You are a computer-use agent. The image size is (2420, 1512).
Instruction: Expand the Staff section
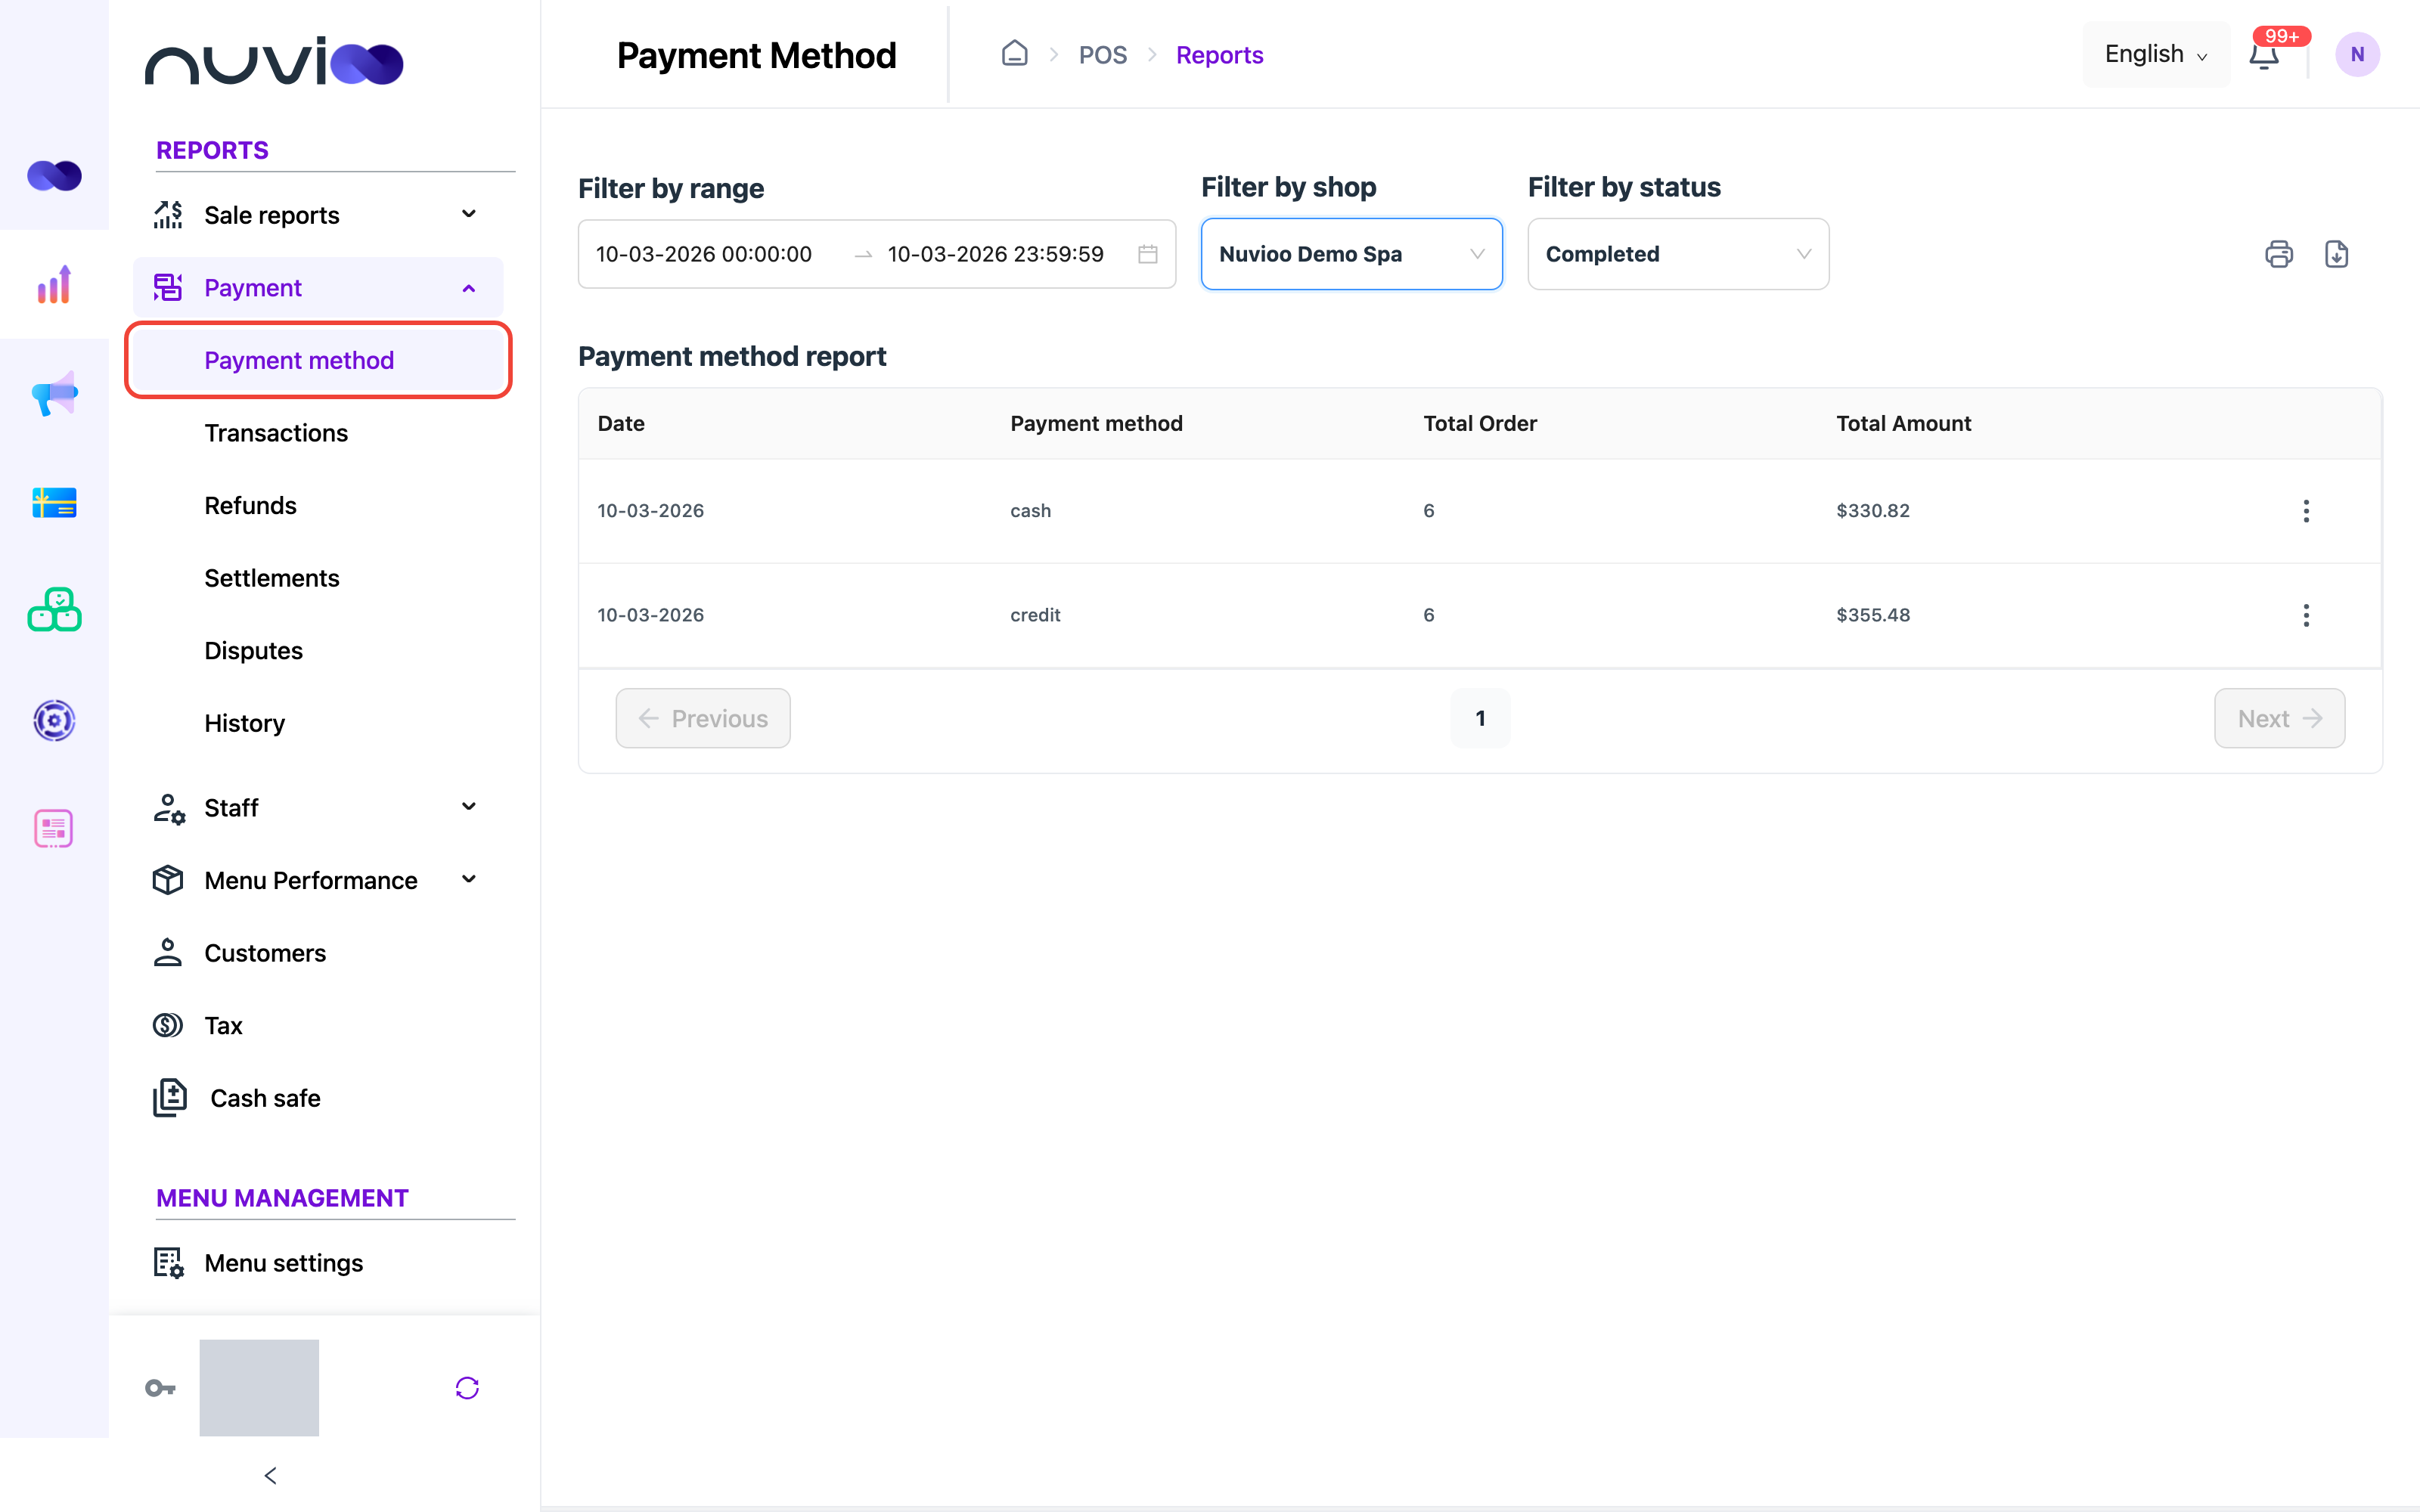click(318, 807)
